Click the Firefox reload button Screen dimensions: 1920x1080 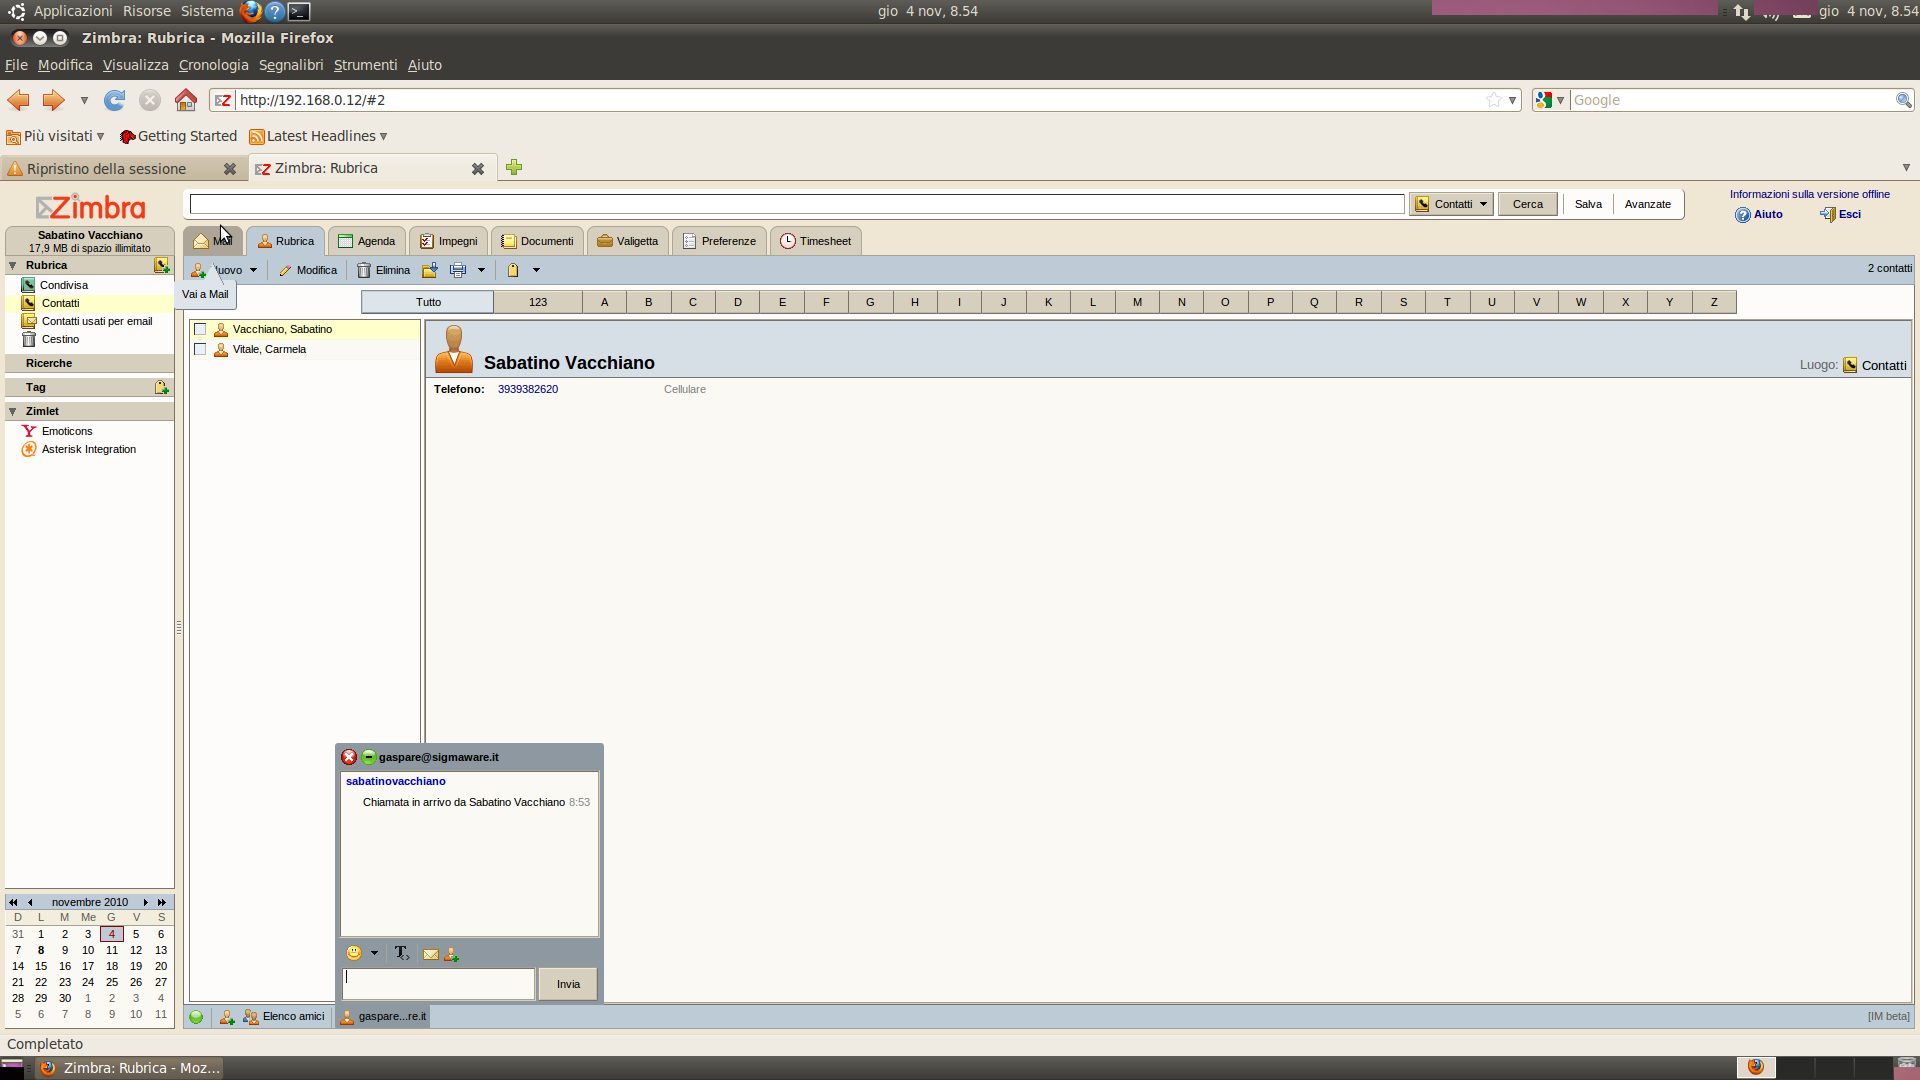tap(115, 100)
